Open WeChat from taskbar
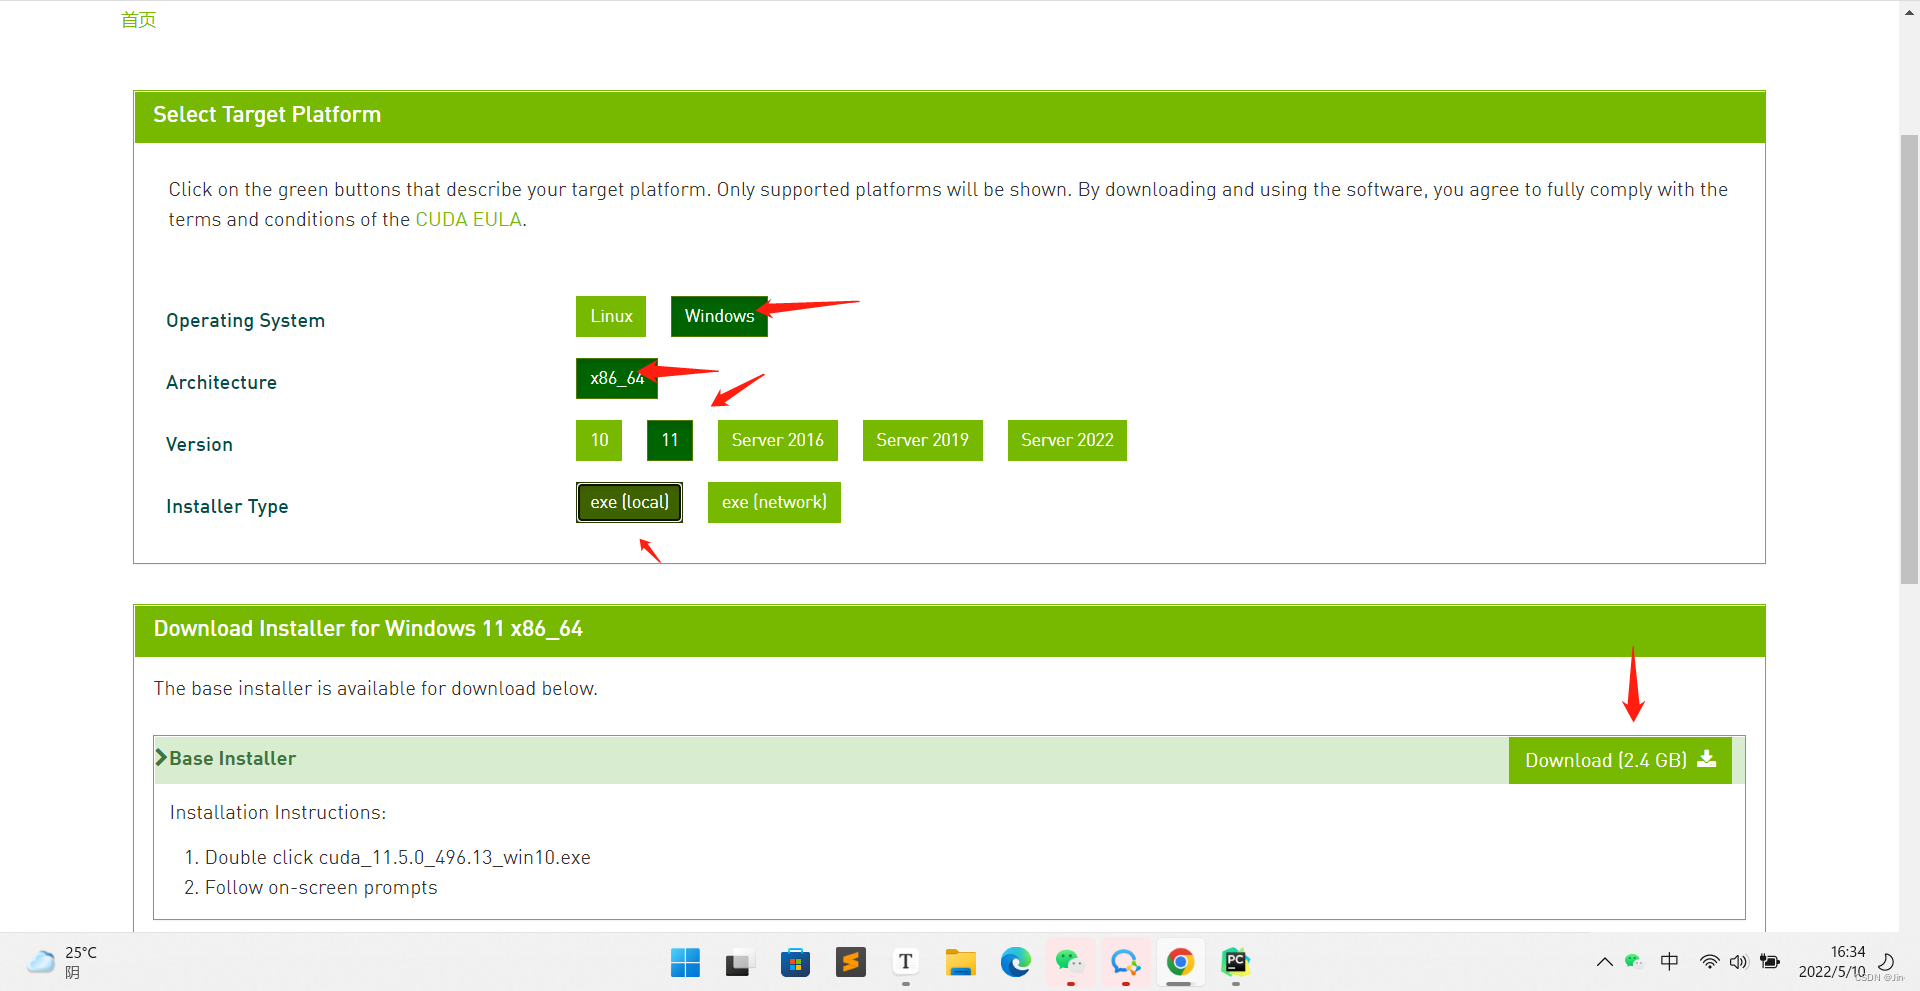The width and height of the screenshot is (1920, 991). tap(1070, 962)
